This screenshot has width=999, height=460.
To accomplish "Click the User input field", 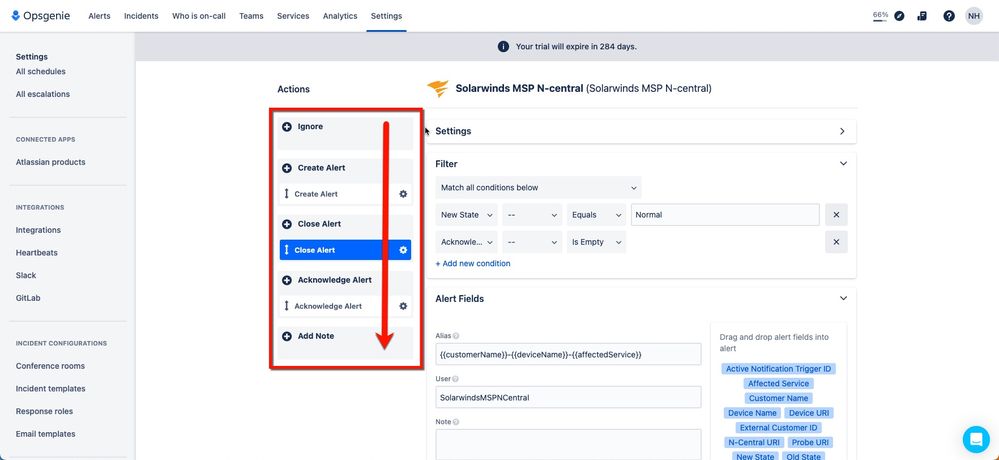I will [568, 398].
